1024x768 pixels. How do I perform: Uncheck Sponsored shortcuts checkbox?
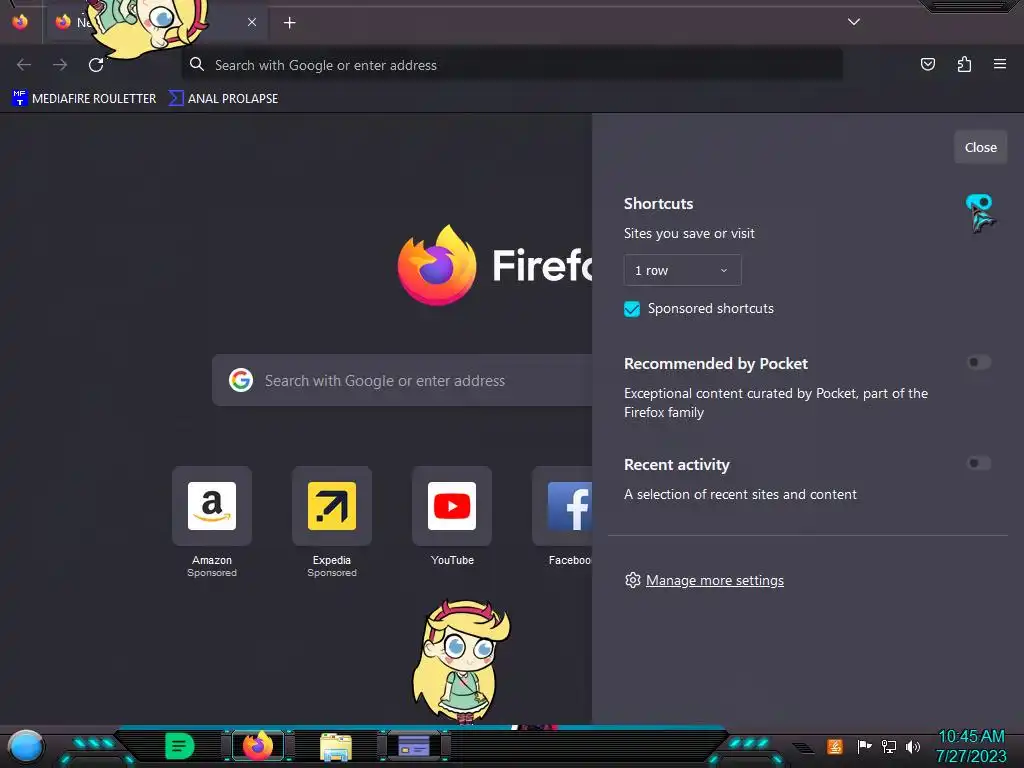(632, 309)
